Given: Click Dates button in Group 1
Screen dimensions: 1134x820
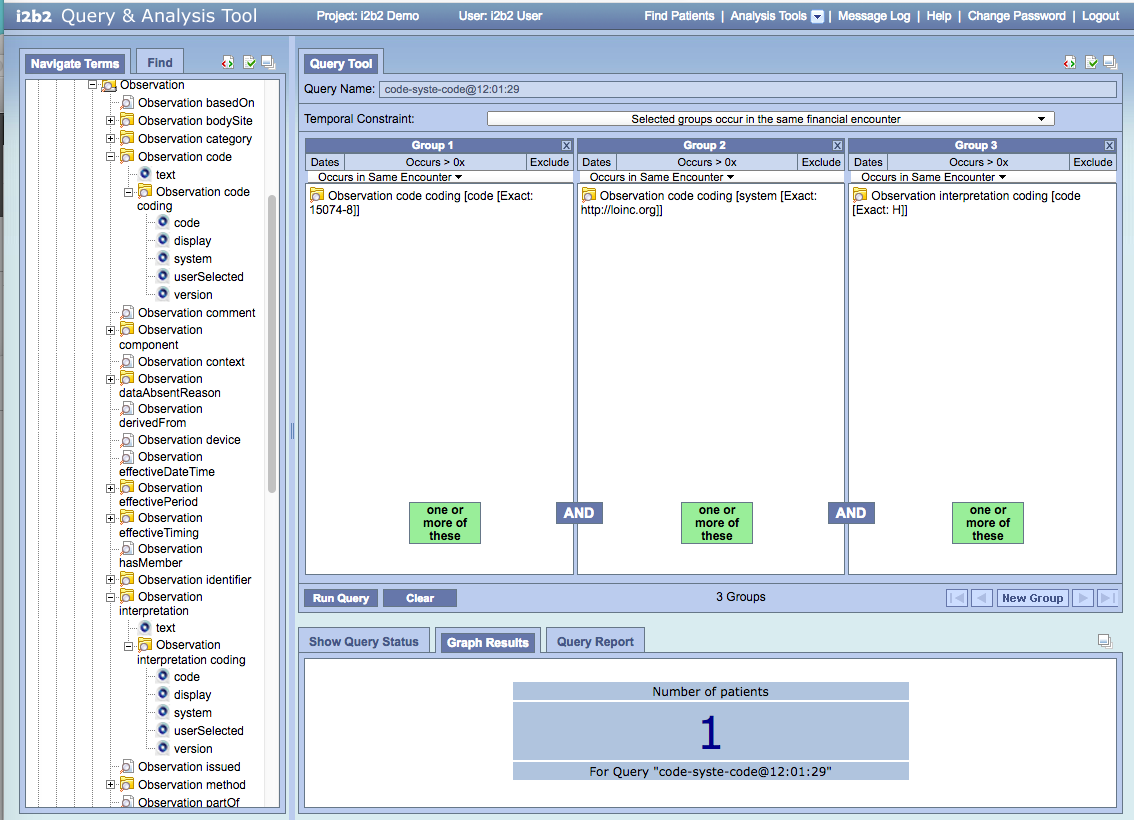Looking at the screenshot, I should pos(325,162).
